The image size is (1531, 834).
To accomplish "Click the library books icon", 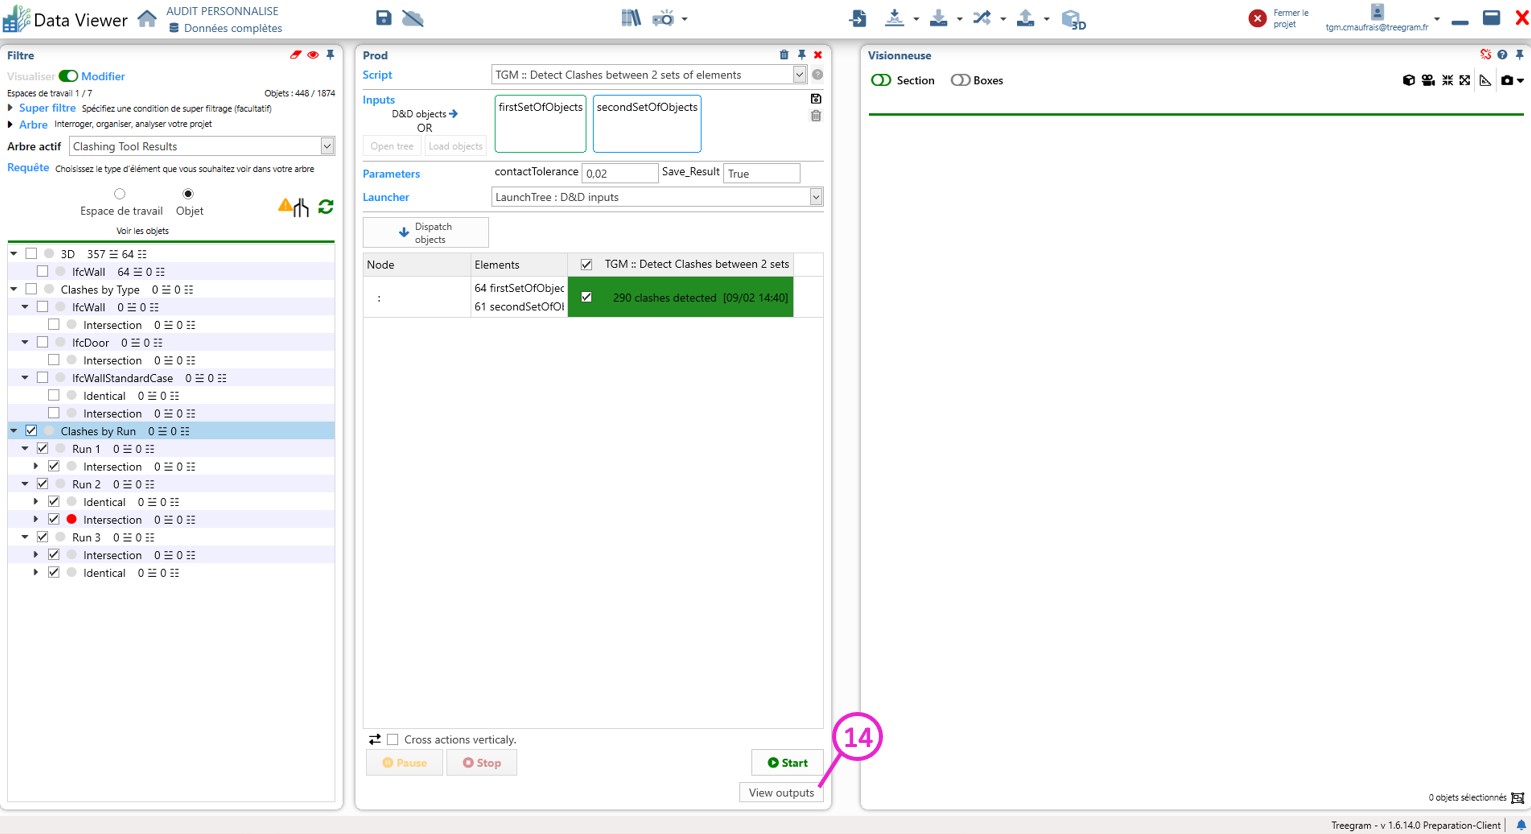I will [x=630, y=18].
